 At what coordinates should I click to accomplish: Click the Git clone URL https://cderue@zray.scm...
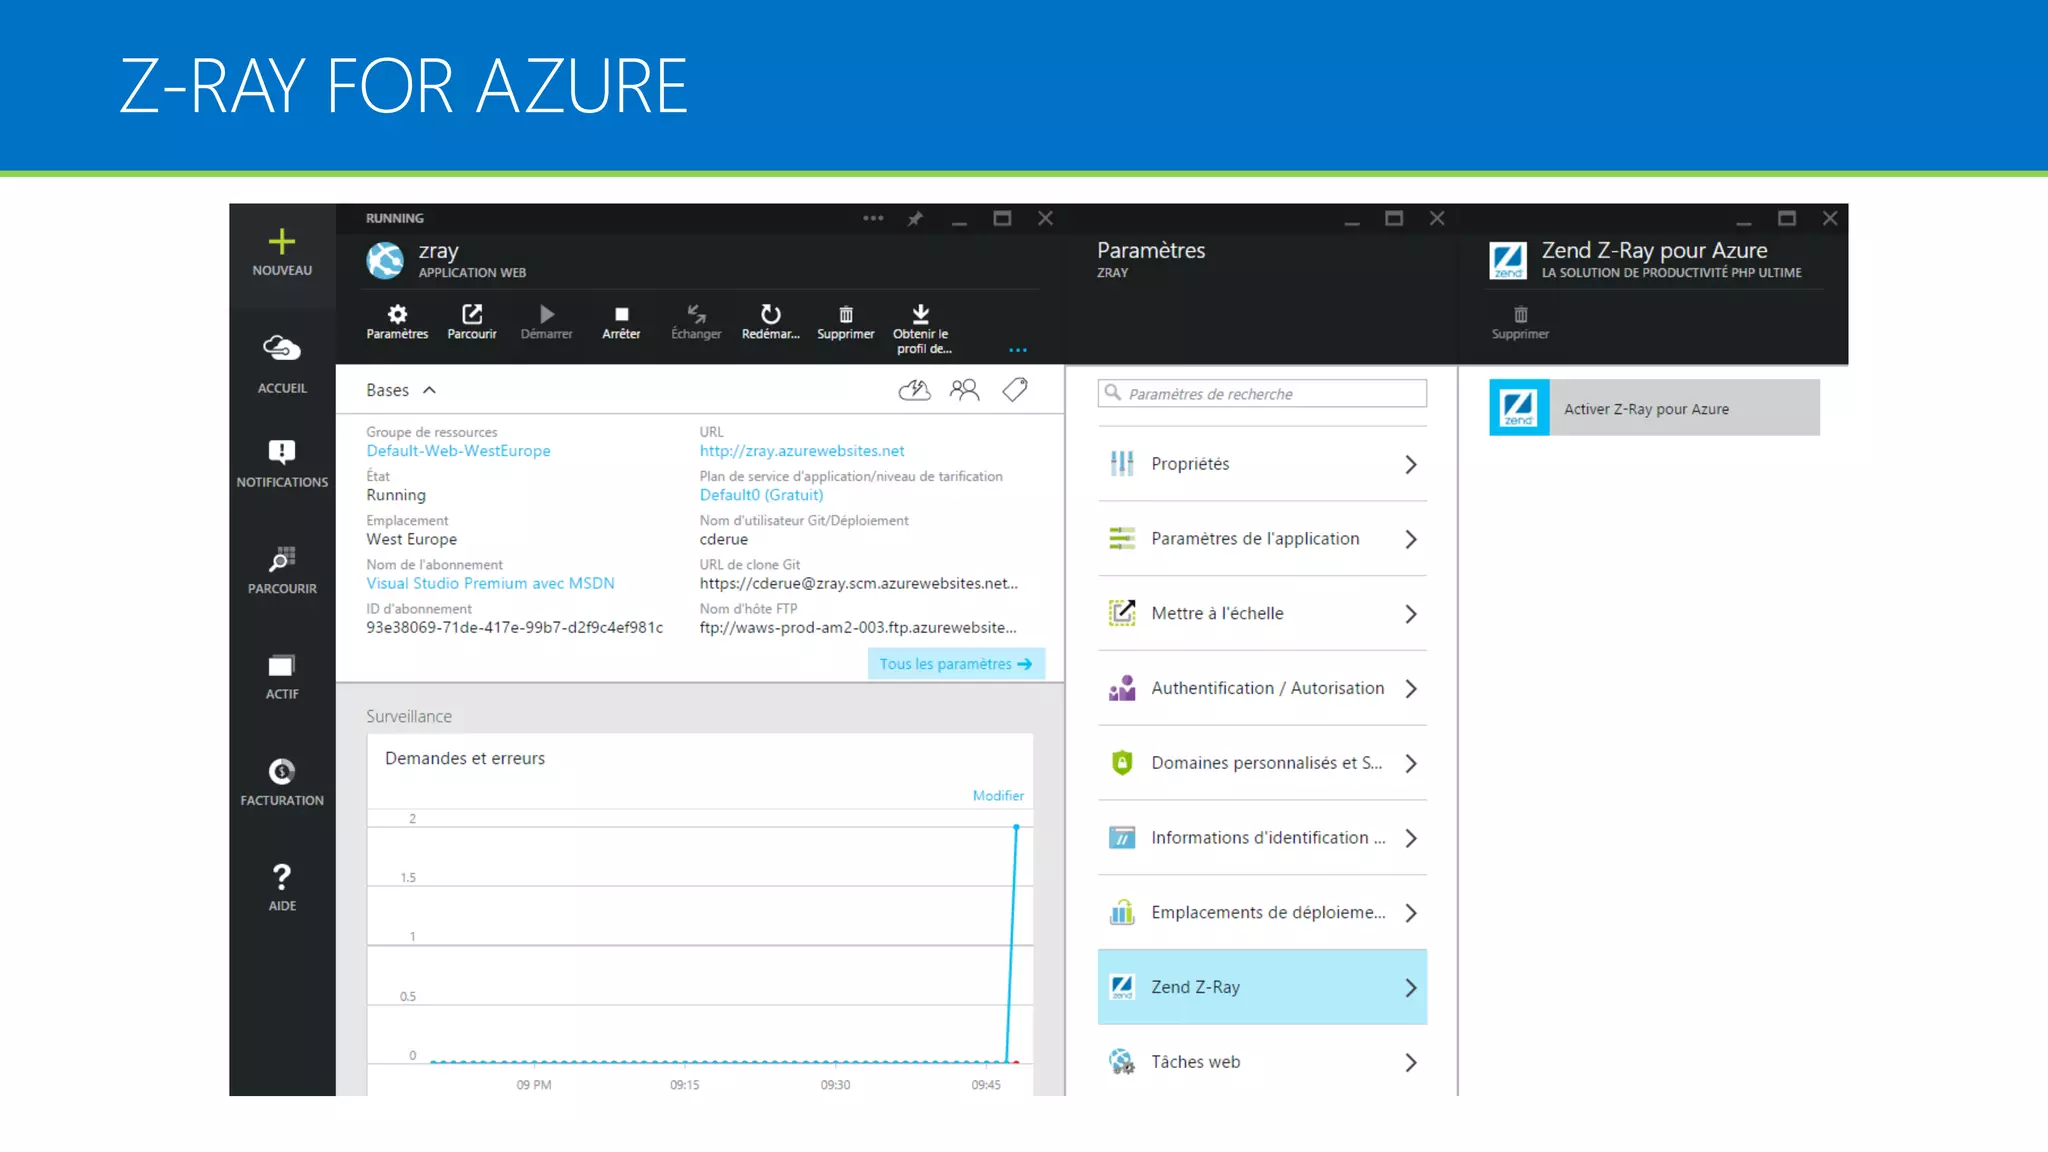tap(858, 583)
